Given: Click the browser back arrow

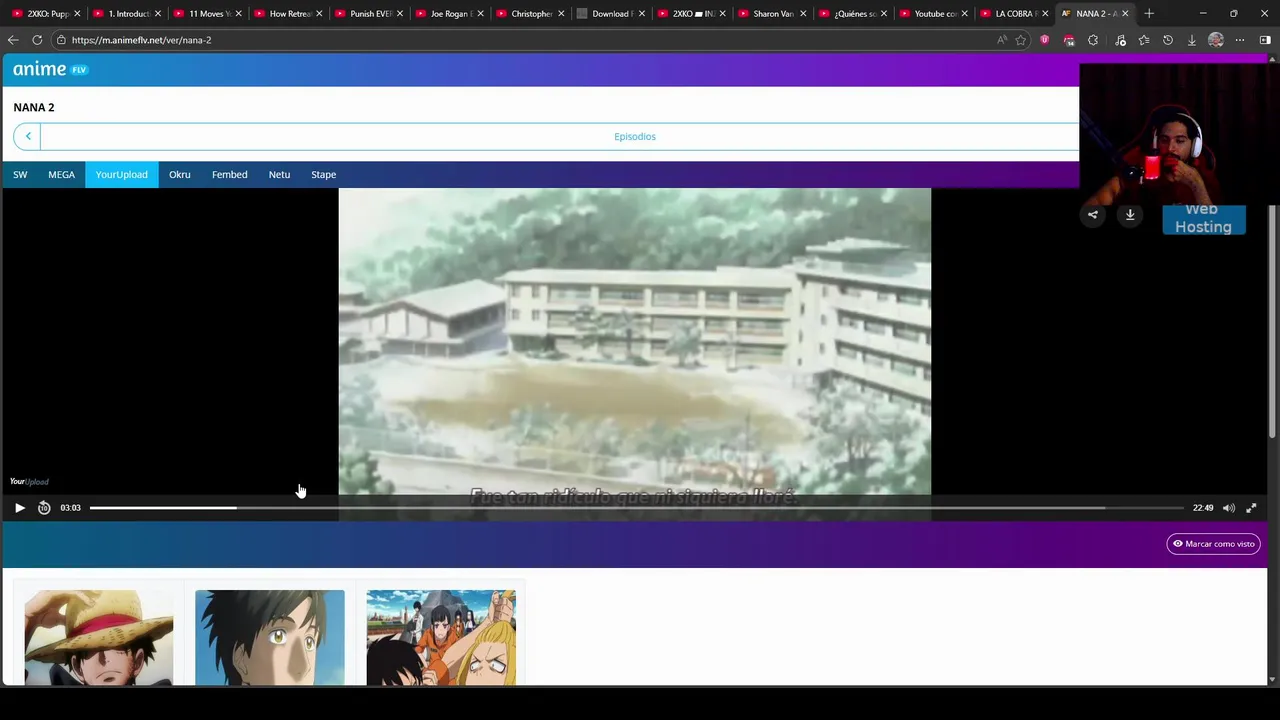Looking at the screenshot, I should point(12,40).
